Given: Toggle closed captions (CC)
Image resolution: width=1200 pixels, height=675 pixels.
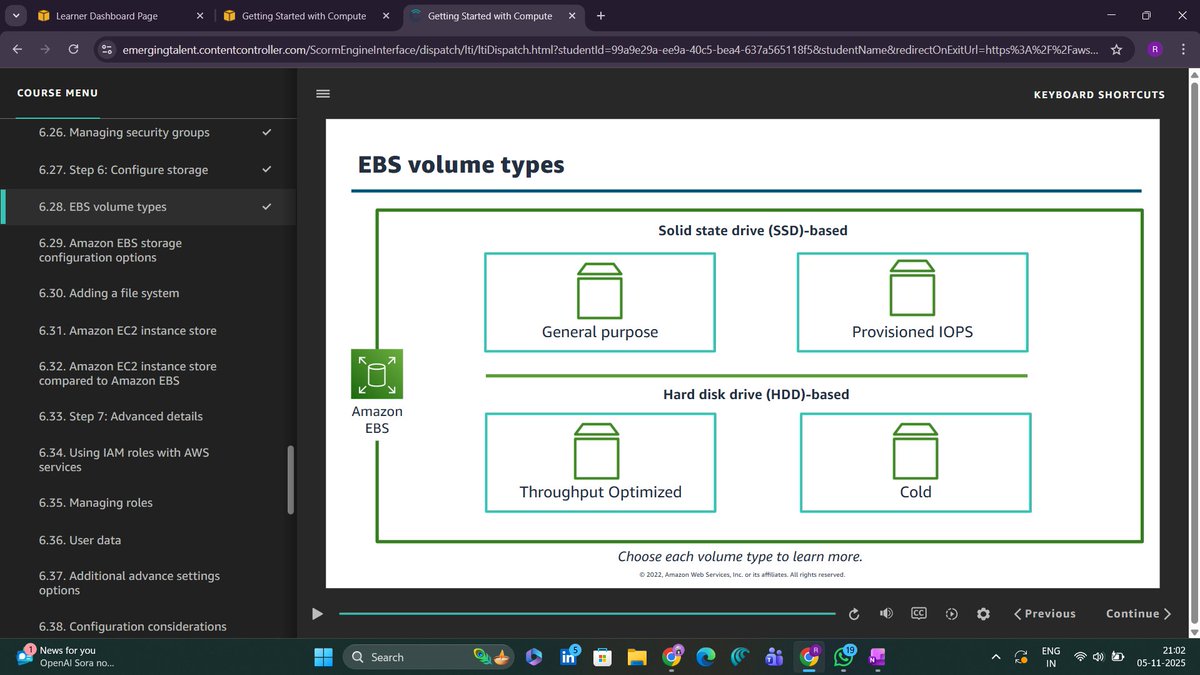Looking at the screenshot, I should pos(919,613).
